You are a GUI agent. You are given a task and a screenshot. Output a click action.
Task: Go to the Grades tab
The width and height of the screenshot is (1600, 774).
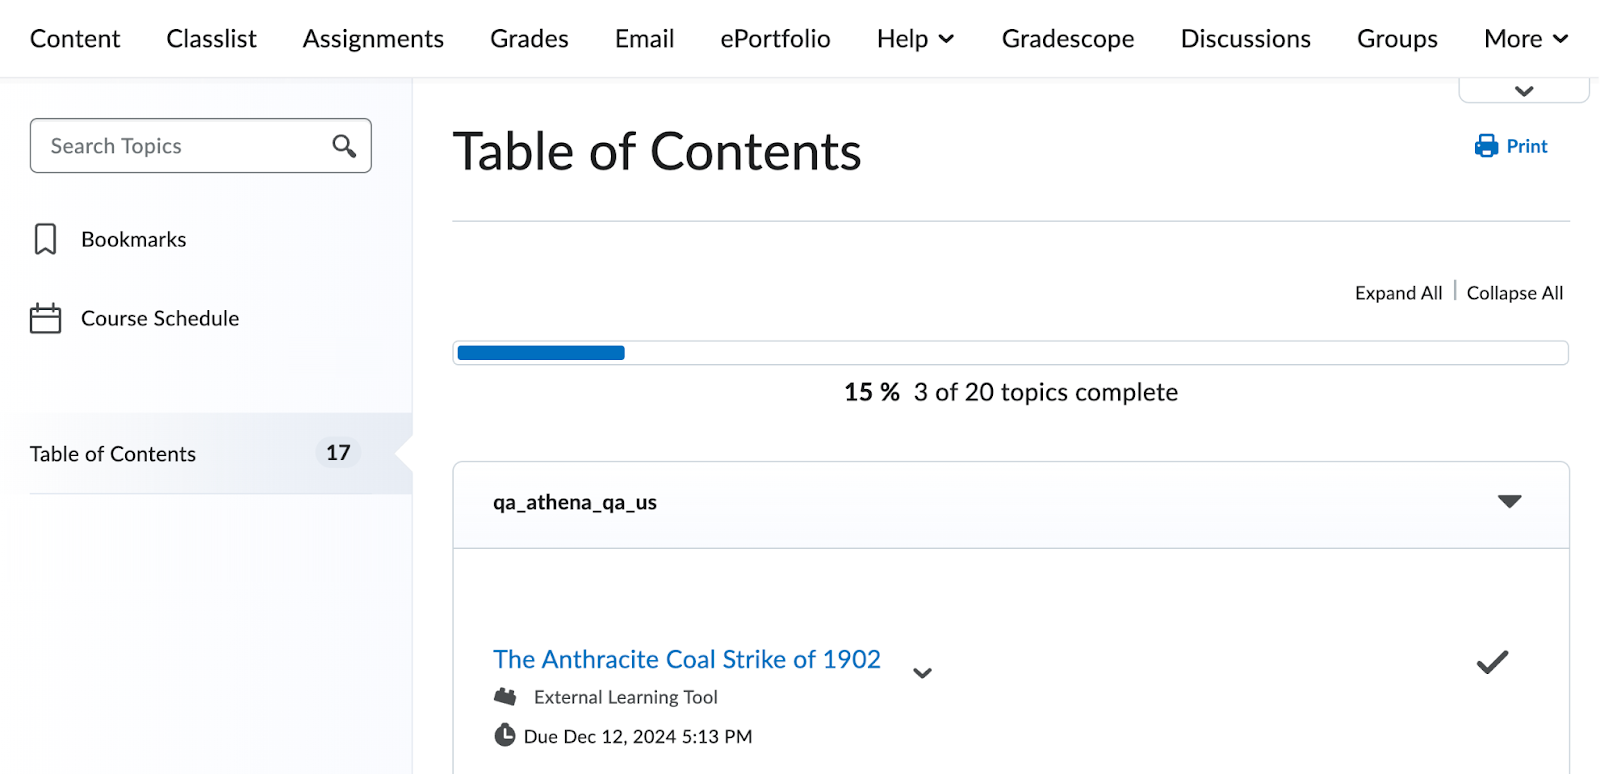pos(529,39)
